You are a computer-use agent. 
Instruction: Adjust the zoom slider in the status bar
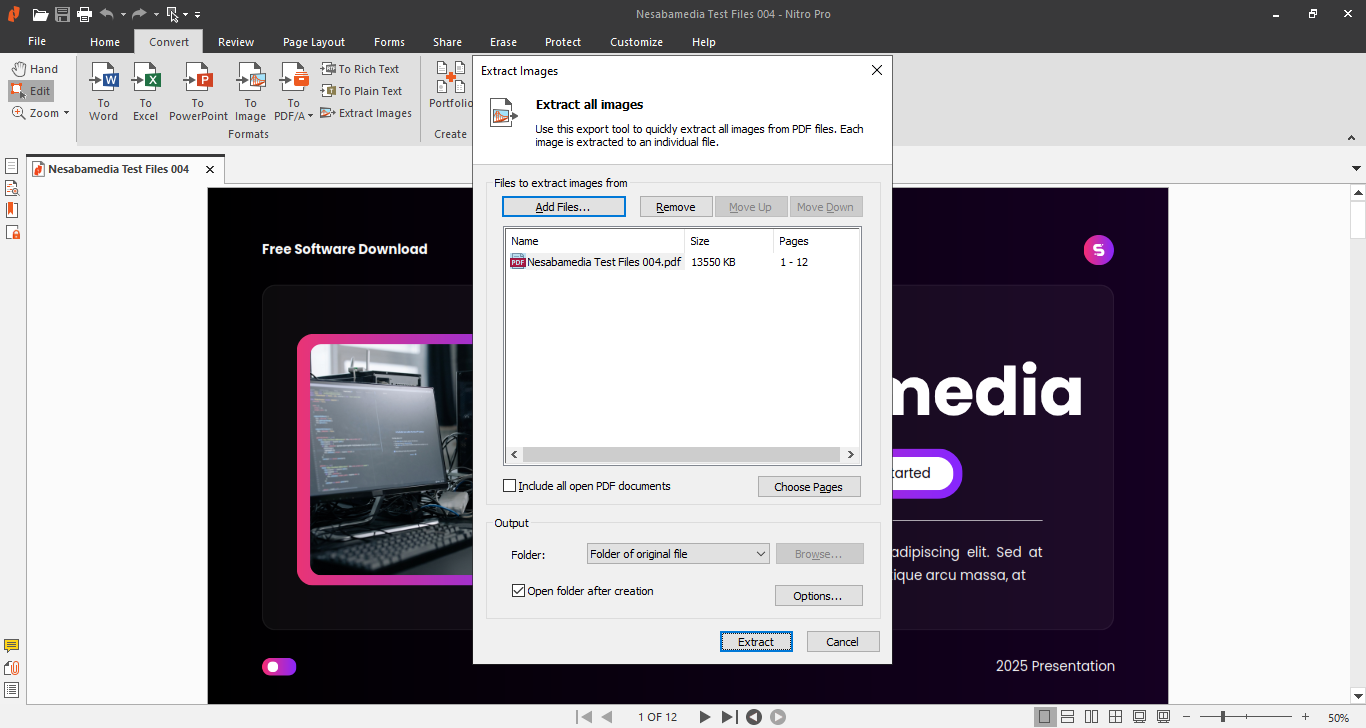click(1222, 717)
